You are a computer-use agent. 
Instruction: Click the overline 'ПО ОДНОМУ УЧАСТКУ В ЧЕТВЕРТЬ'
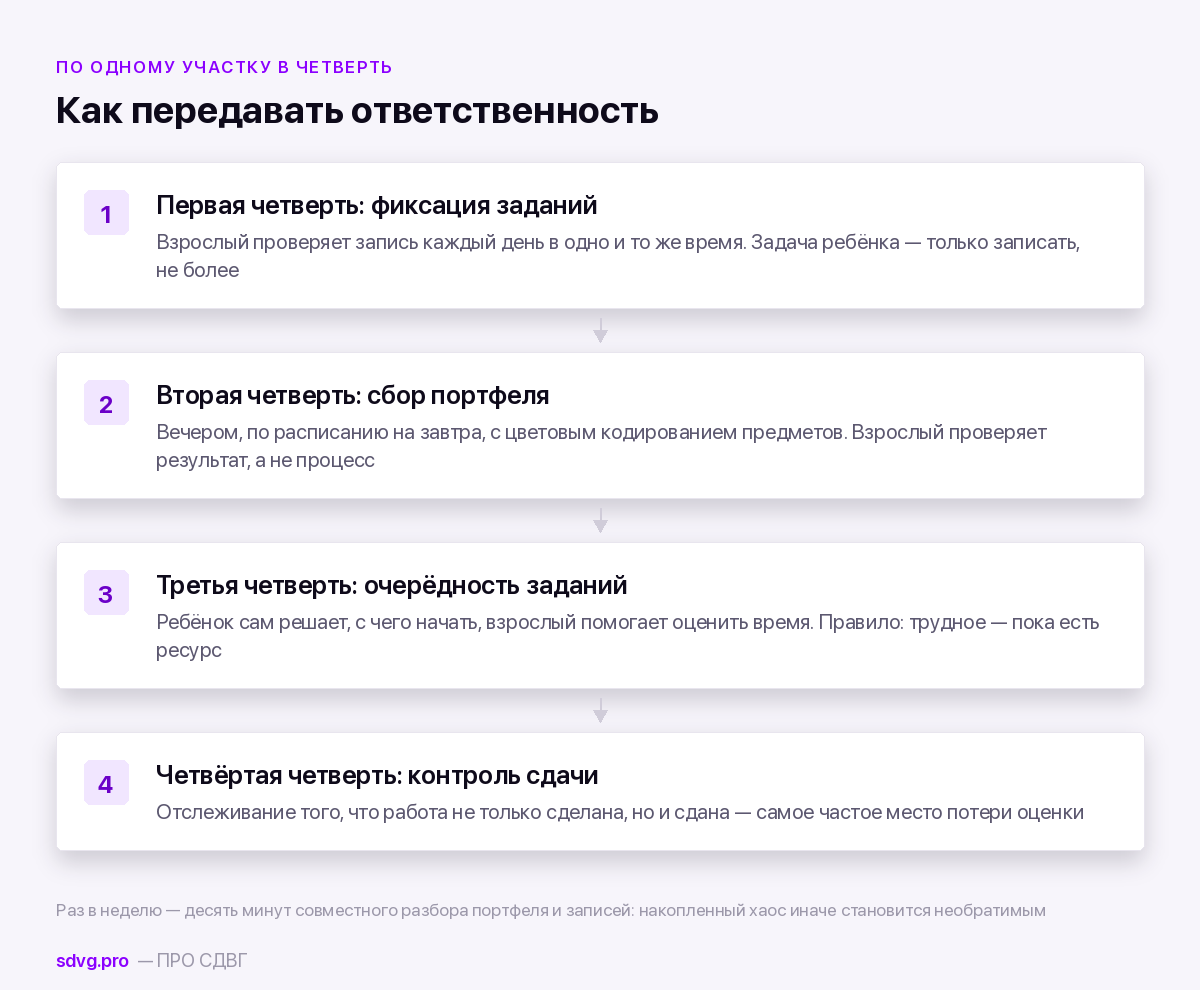tap(224, 68)
